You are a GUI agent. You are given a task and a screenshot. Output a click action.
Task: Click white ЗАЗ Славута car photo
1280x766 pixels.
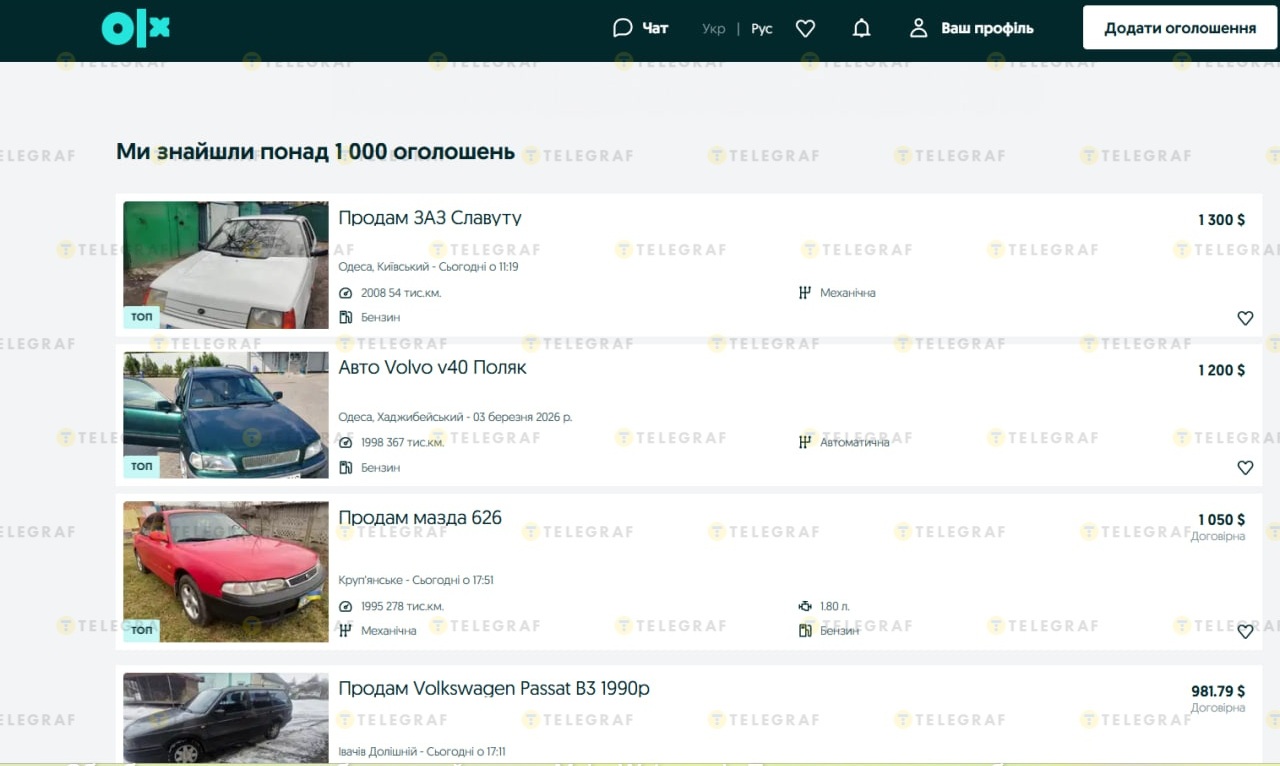coord(225,265)
